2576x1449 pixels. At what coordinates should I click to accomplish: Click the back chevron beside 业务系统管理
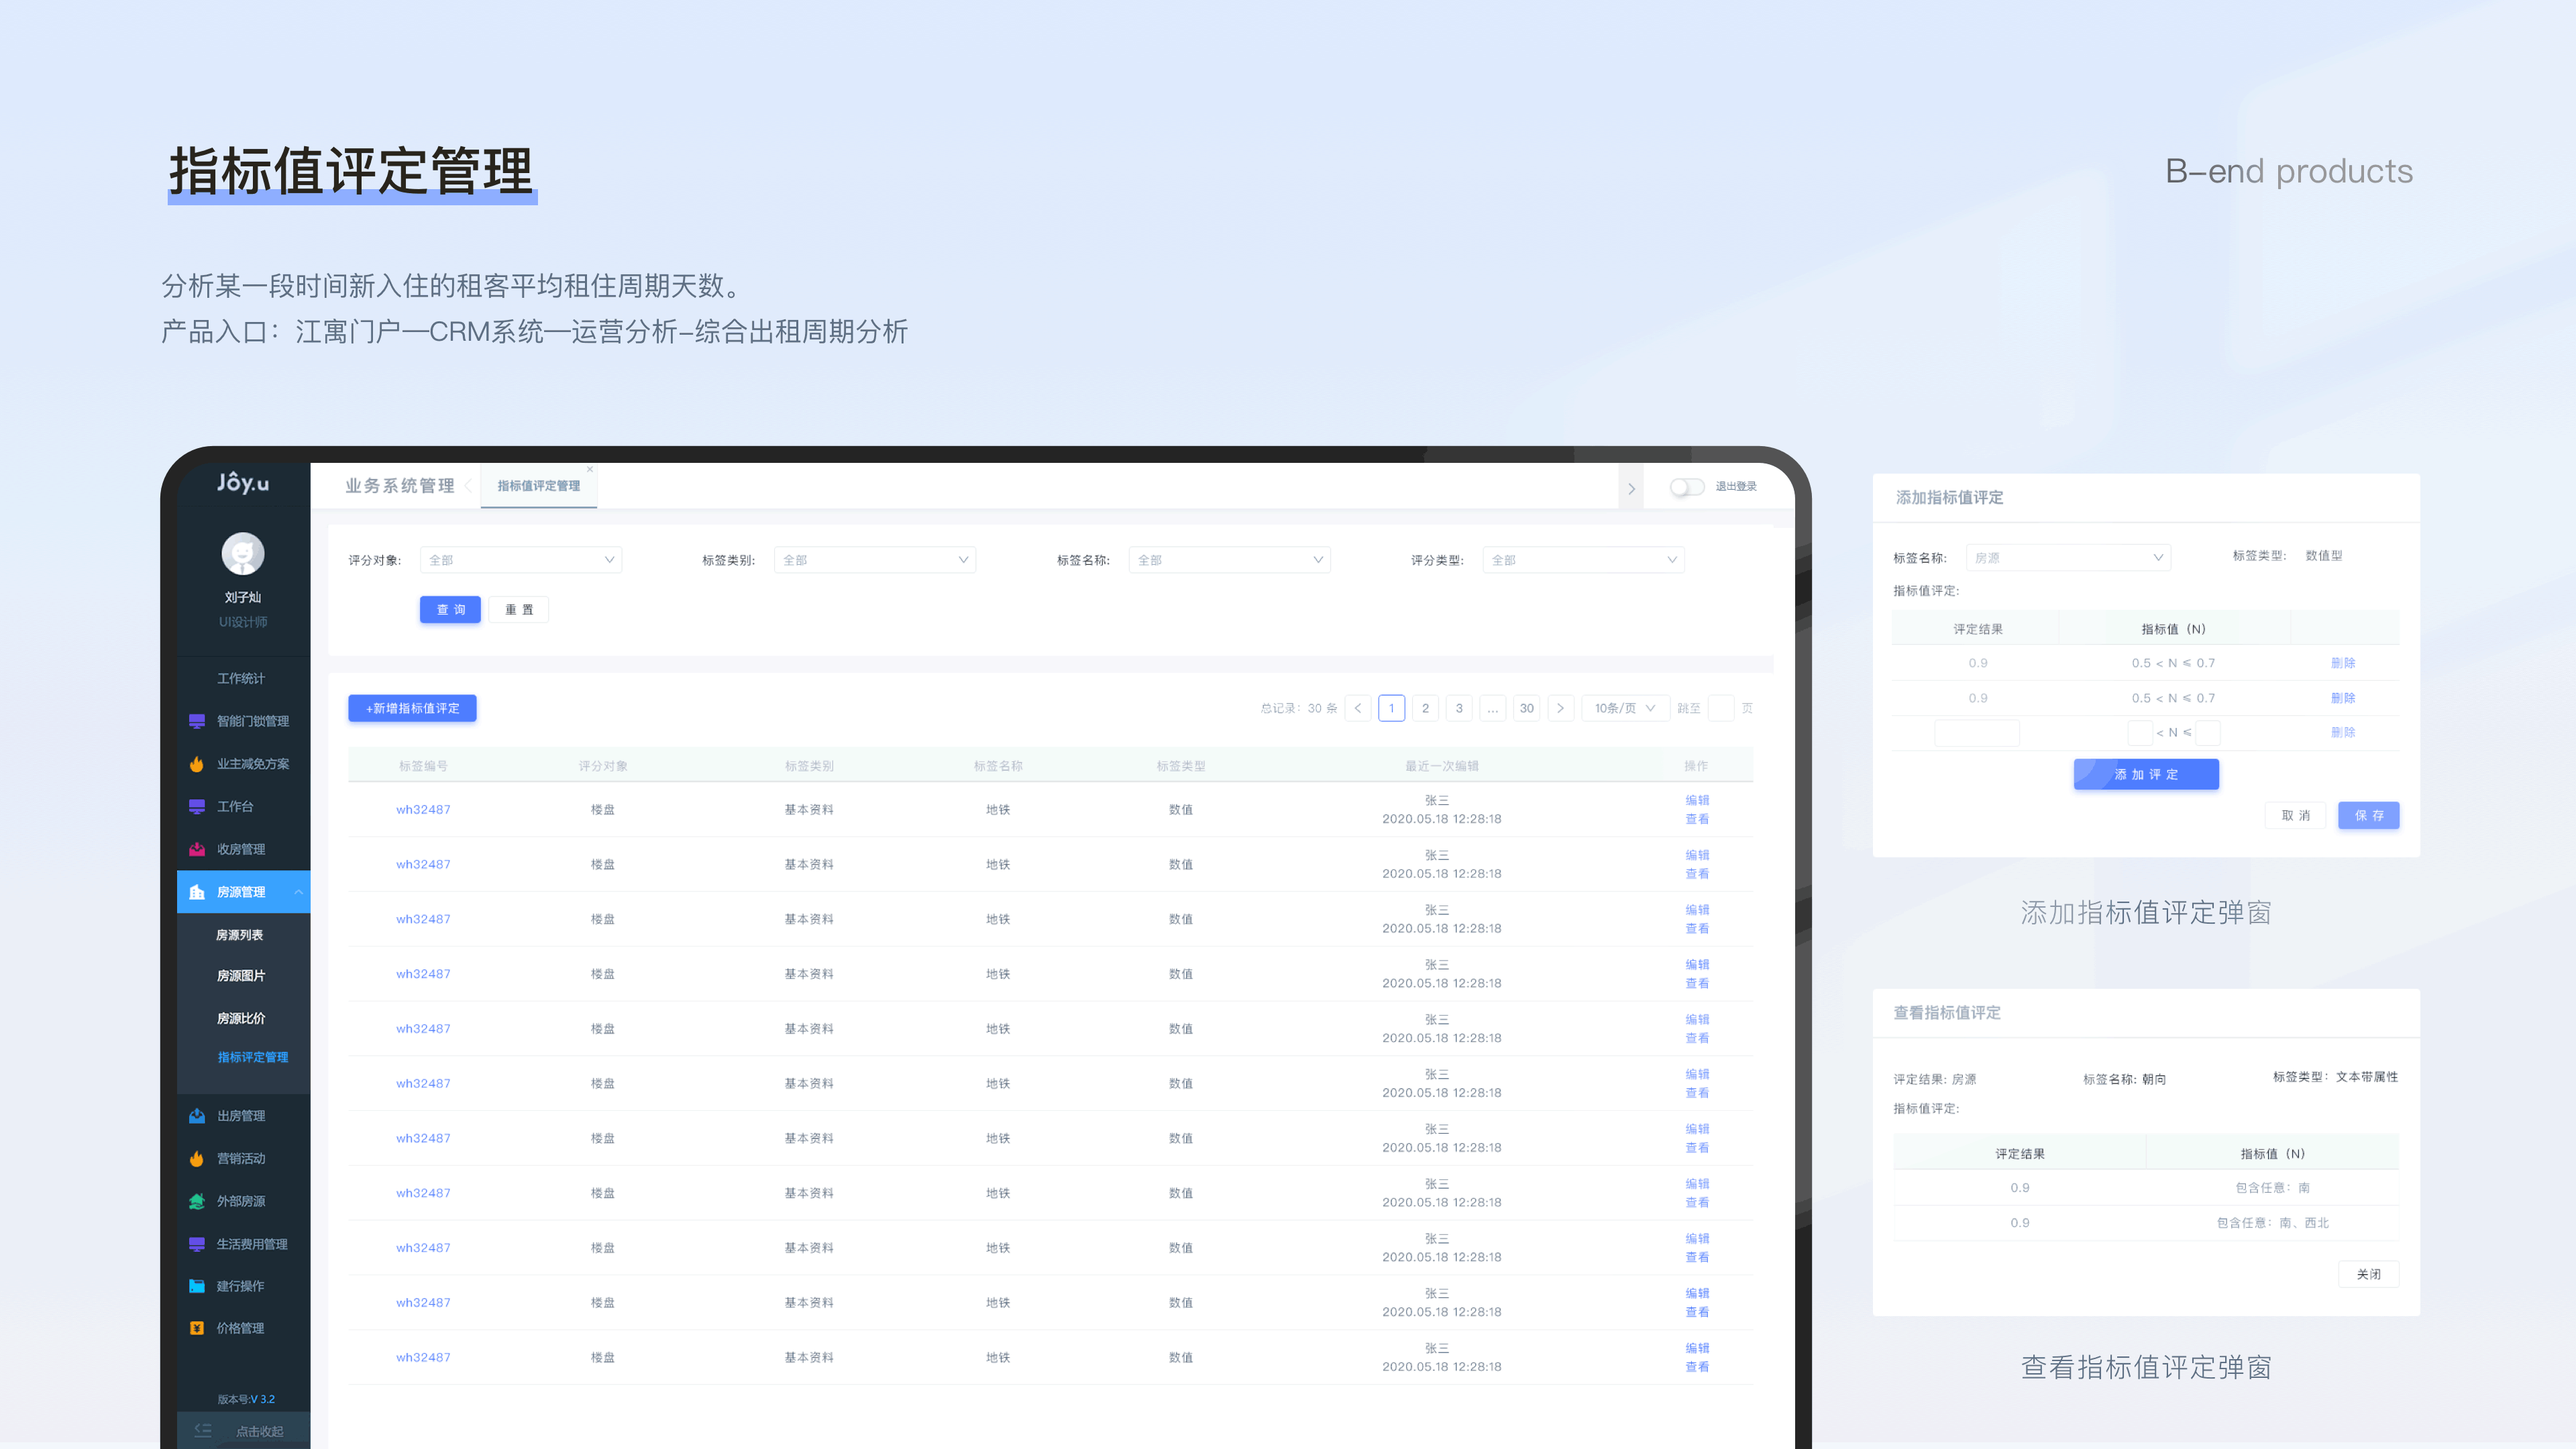(468, 486)
